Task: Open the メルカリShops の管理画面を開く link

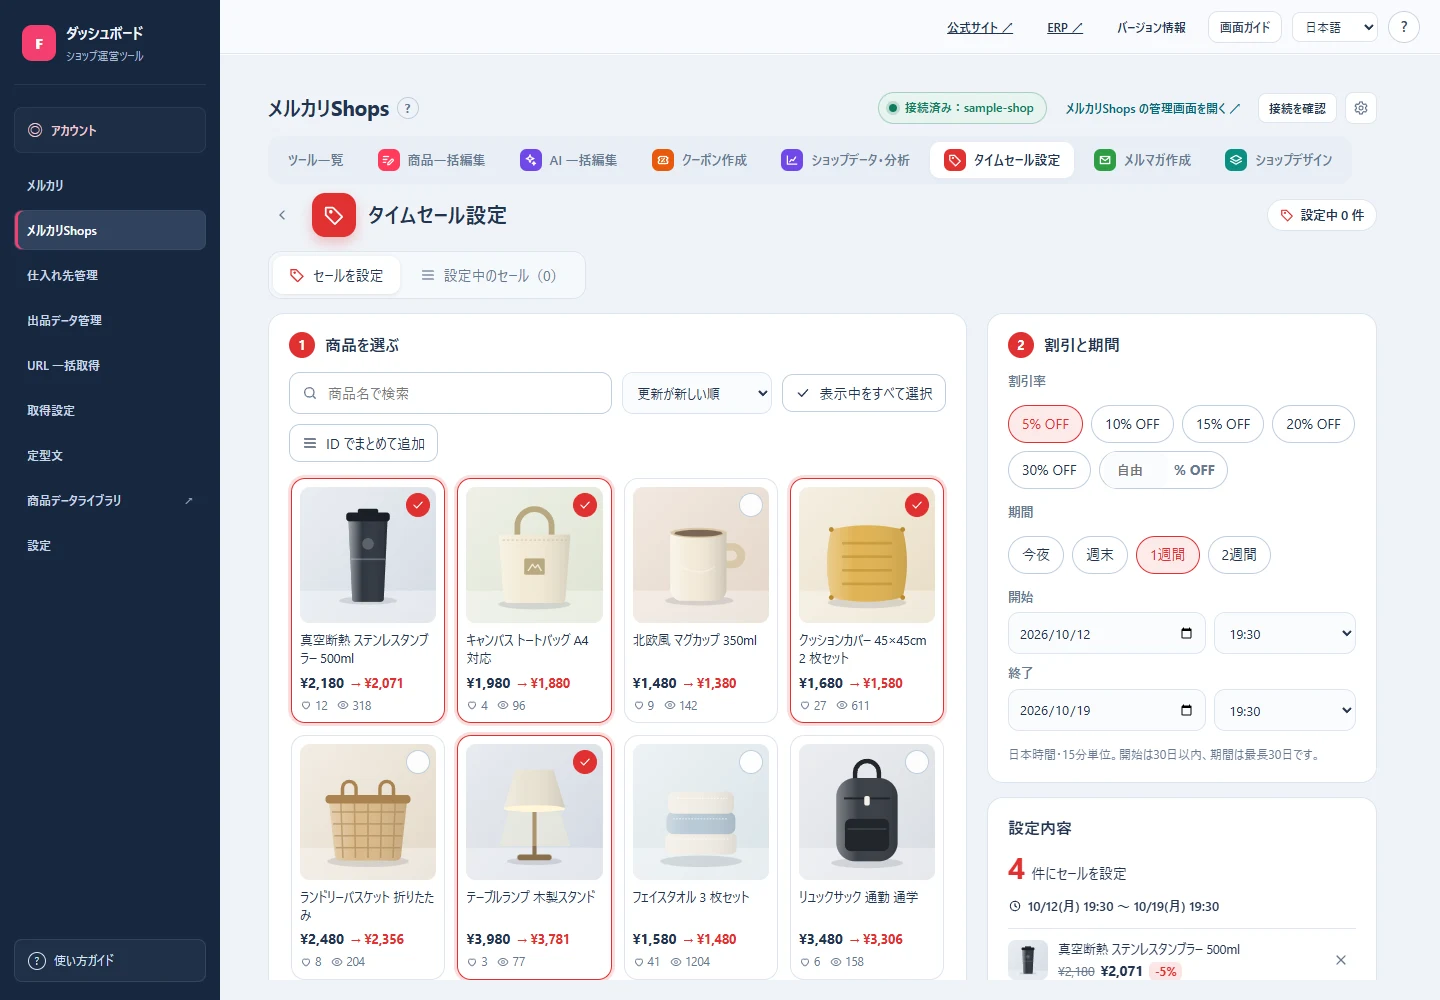Action: click(x=1152, y=108)
